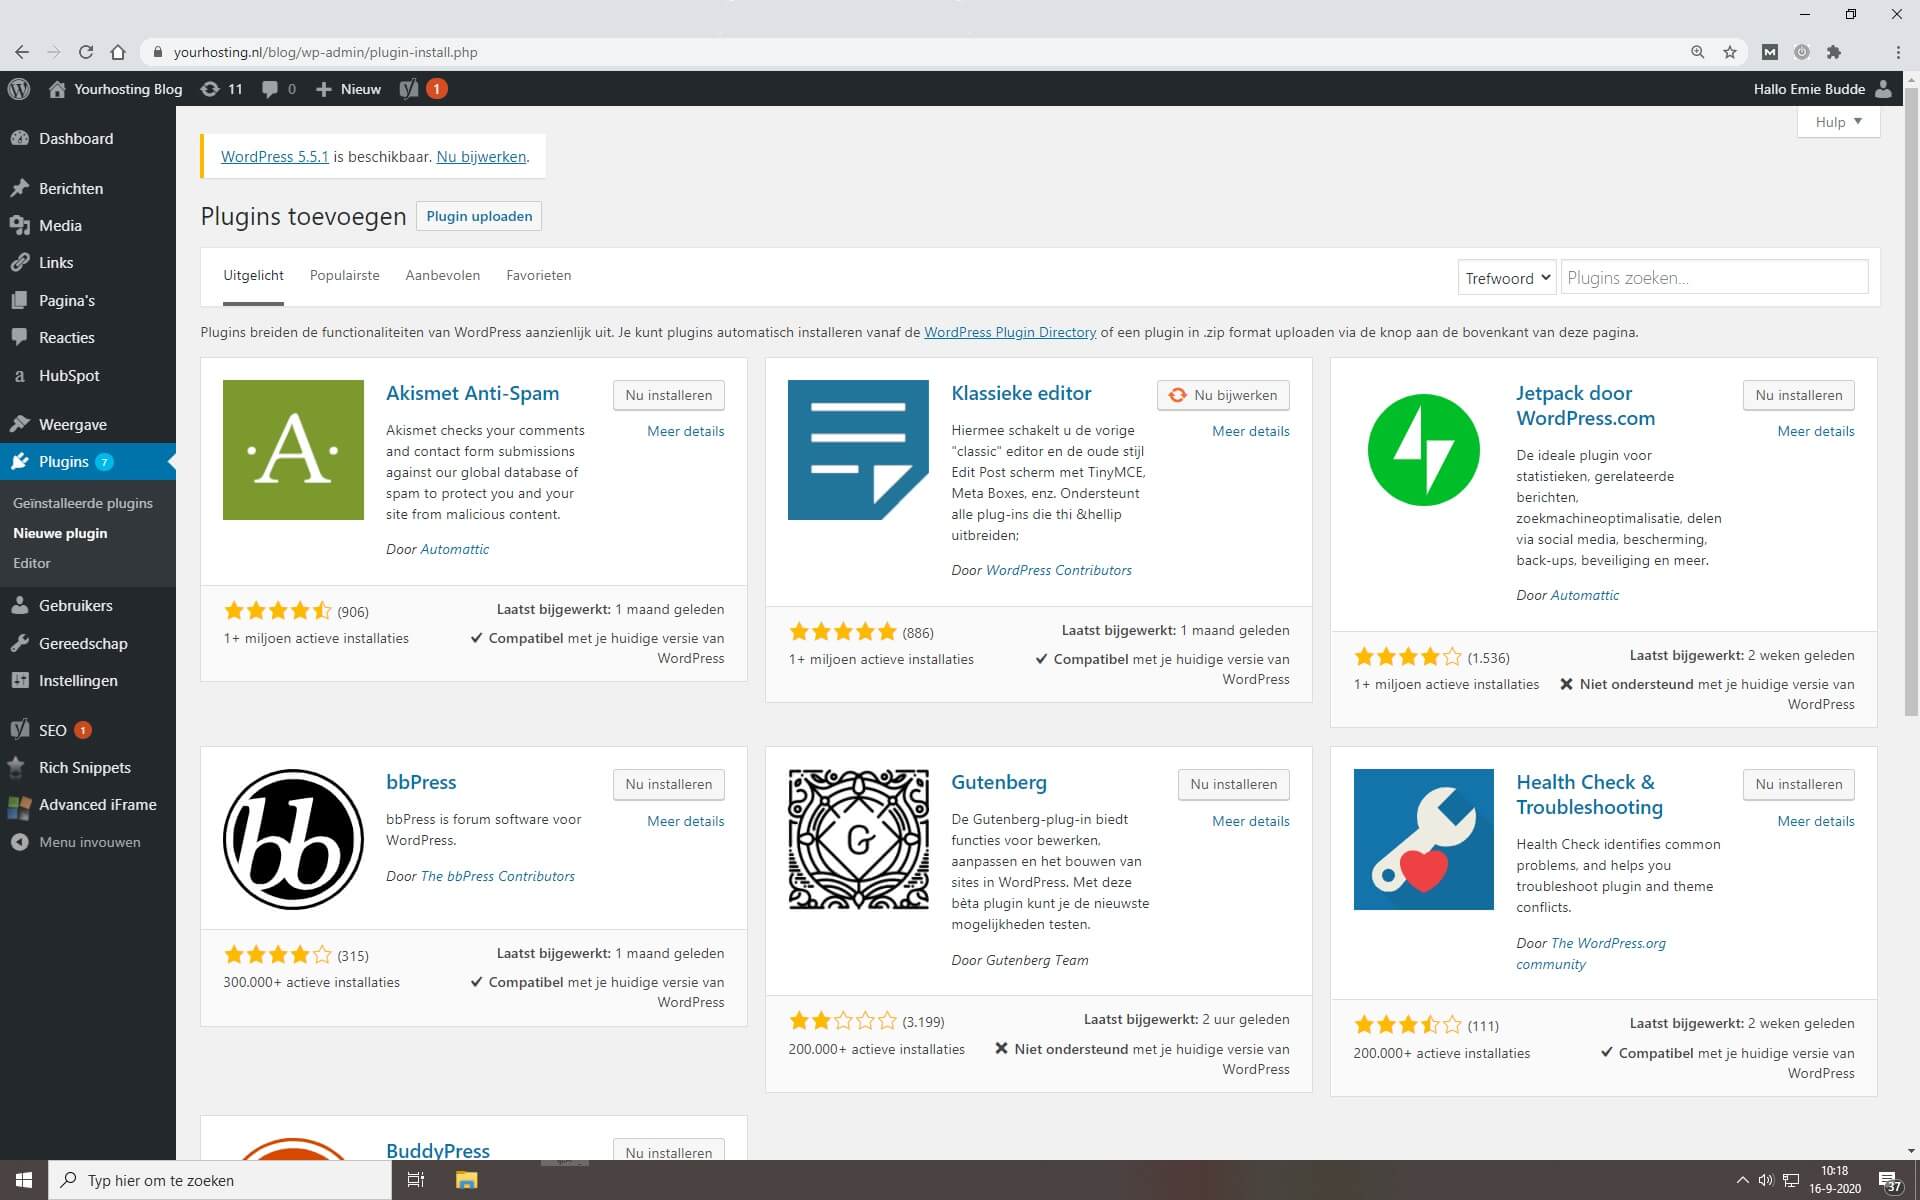
Task: Install Jetpack door WordPress.com
Action: point(1798,395)
